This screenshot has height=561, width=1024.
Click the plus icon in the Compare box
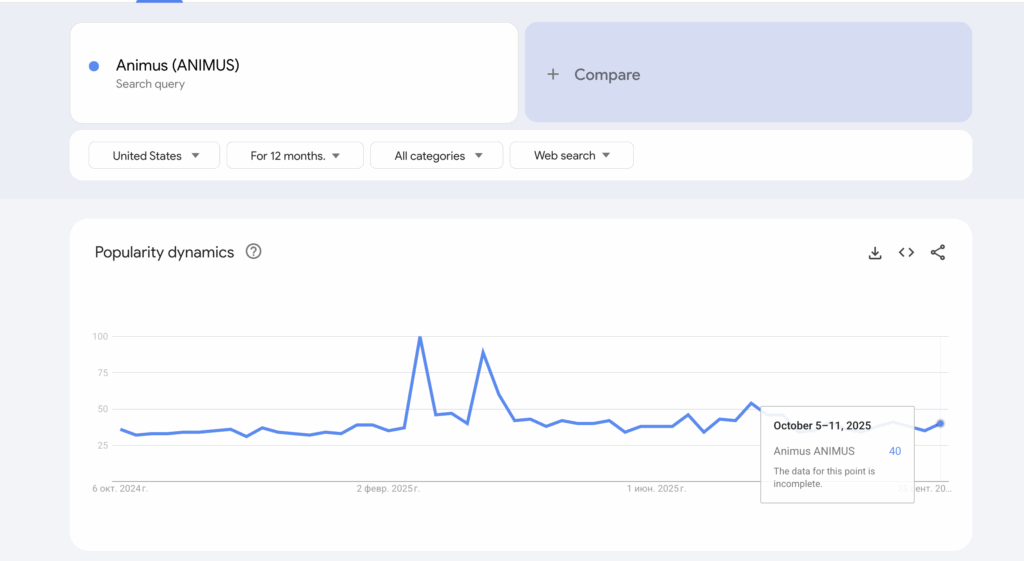coord(553,74)
